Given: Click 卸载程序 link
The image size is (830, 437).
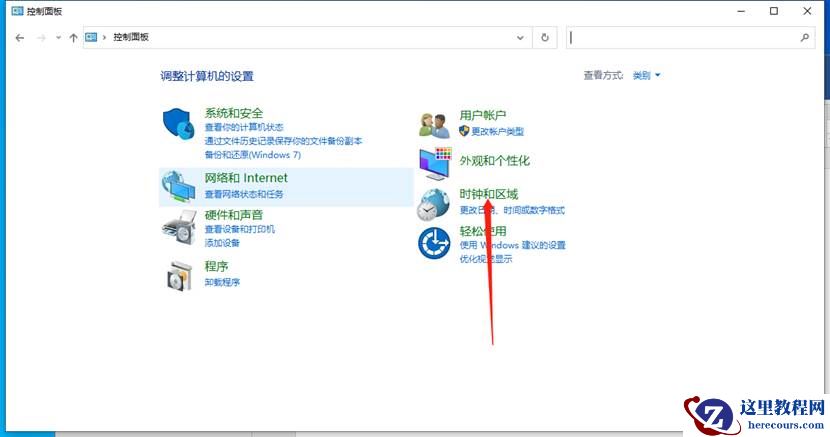Looking at the screenshot, I should pyautogui.click(x=222, y=282).
